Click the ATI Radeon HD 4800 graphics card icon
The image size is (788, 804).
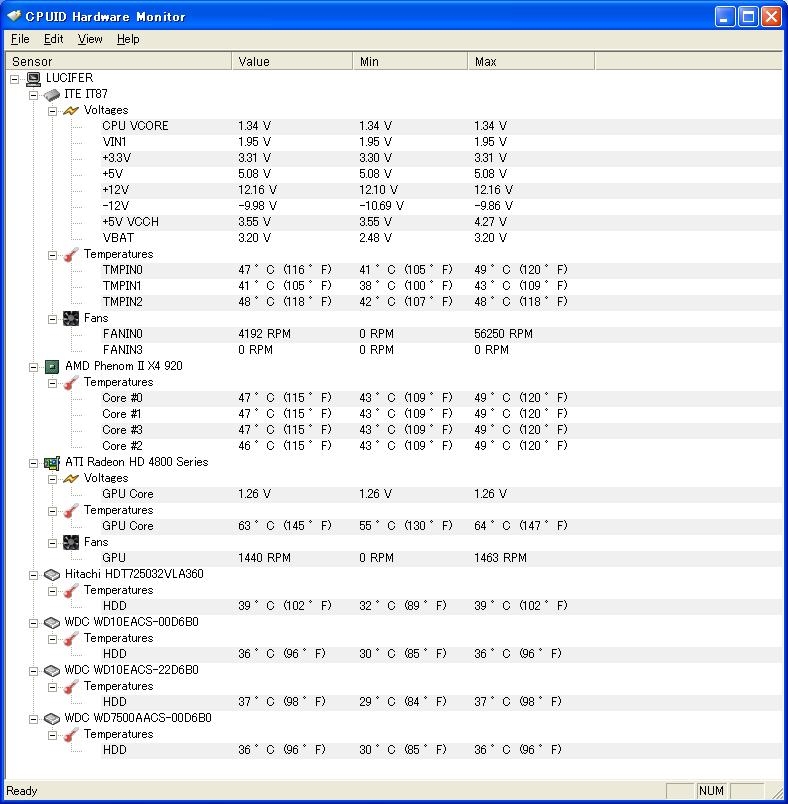(52, 463)
